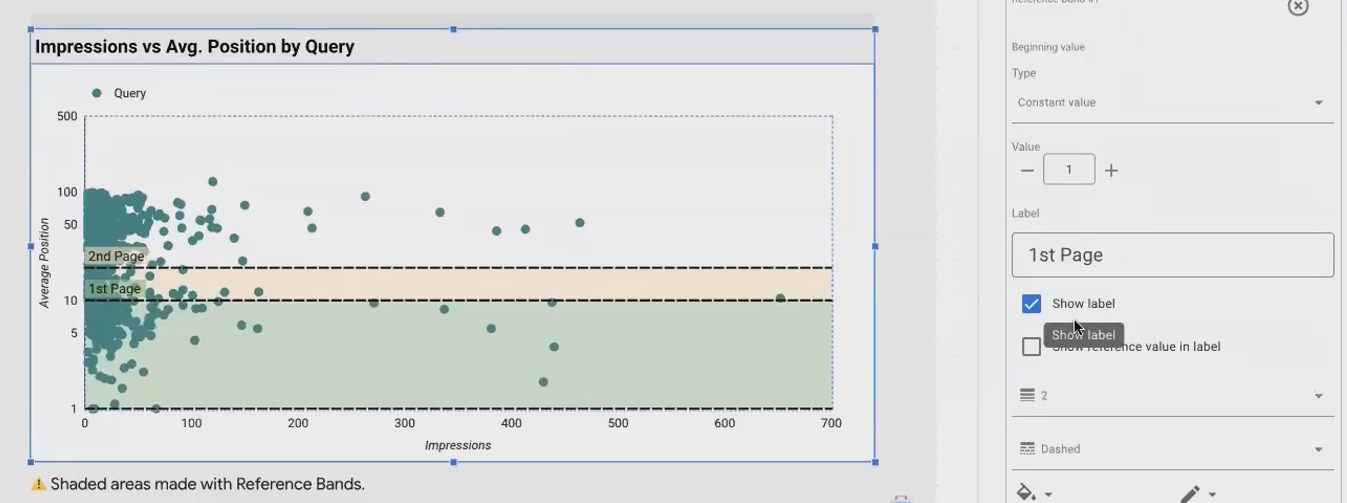Select the Shaded areas made with Reference Bands note
Image resolution: width=1347 pixels, height=503 pixels.
[x=207, y=484]
